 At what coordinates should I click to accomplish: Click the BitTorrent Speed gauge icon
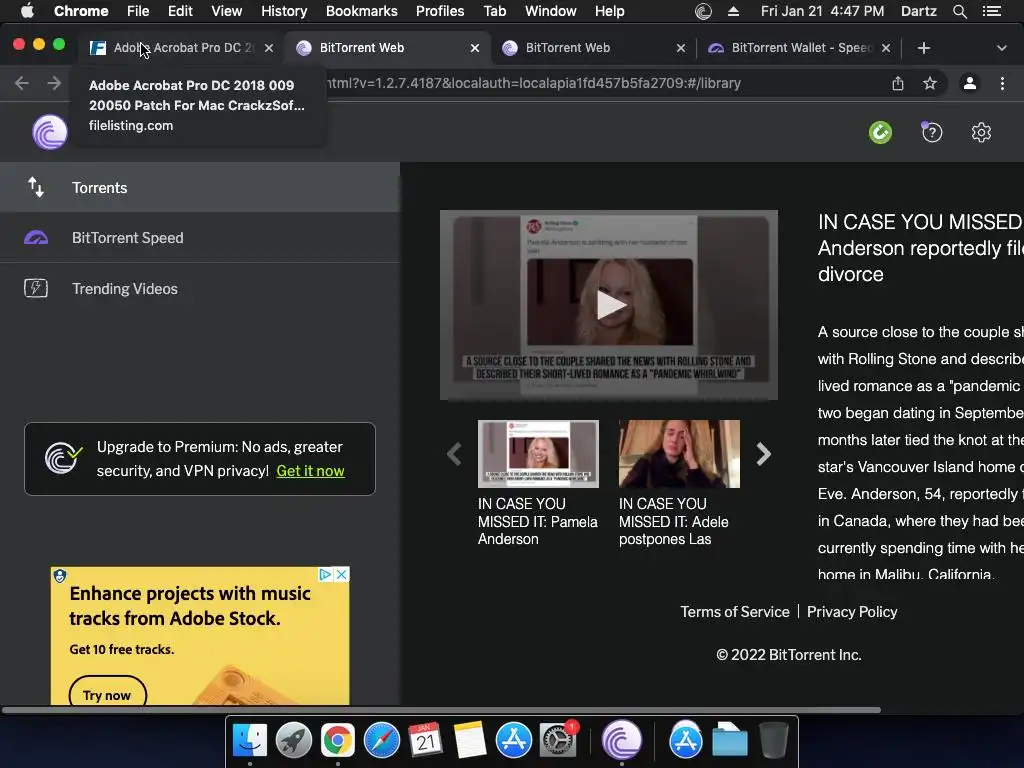point(36,238)
